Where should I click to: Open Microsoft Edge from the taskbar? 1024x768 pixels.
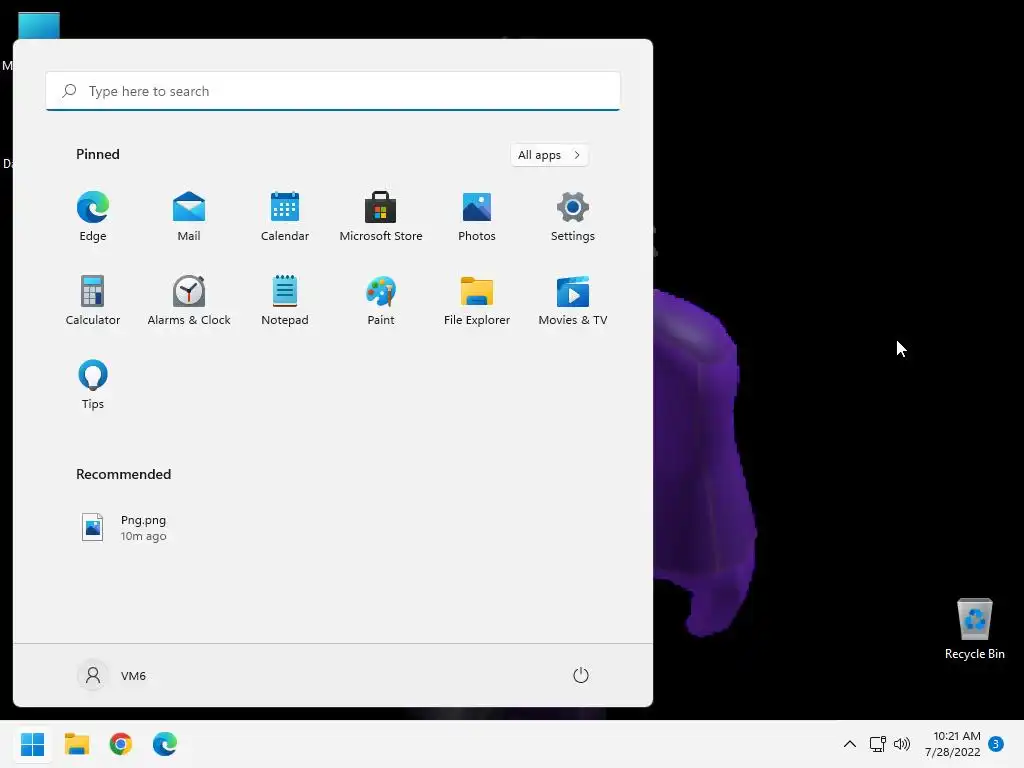tap(165, 744)
